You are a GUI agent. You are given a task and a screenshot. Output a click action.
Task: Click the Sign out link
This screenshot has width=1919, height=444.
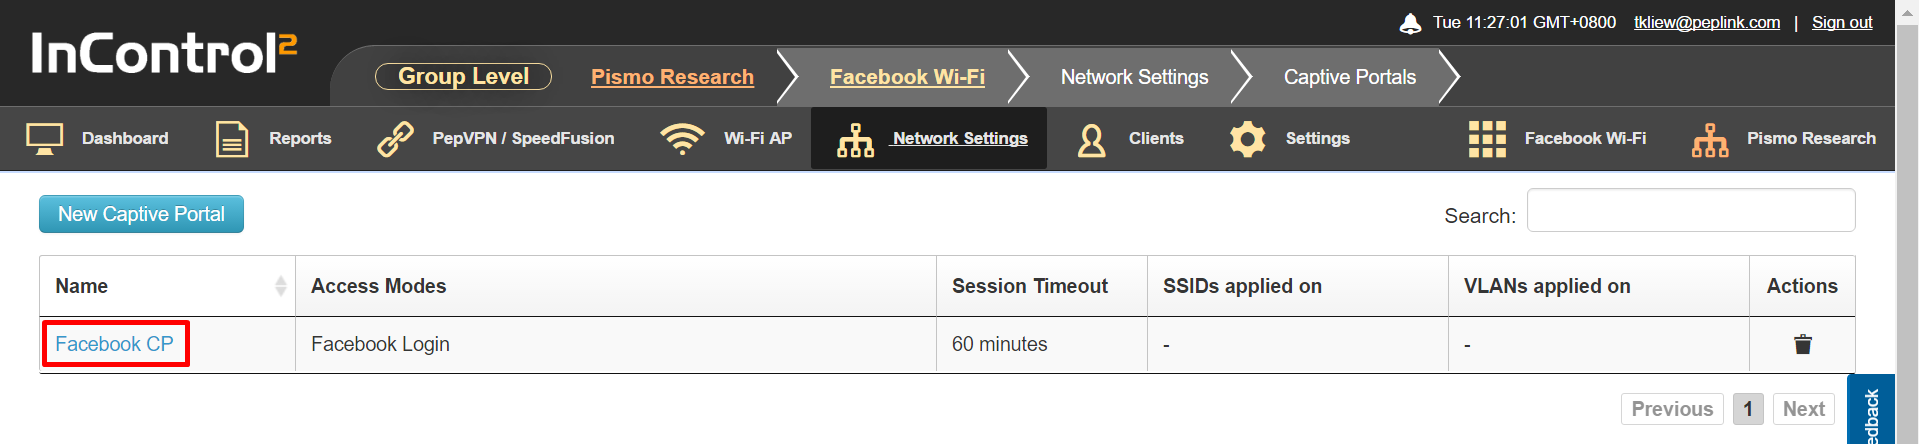click(1842, 22)
